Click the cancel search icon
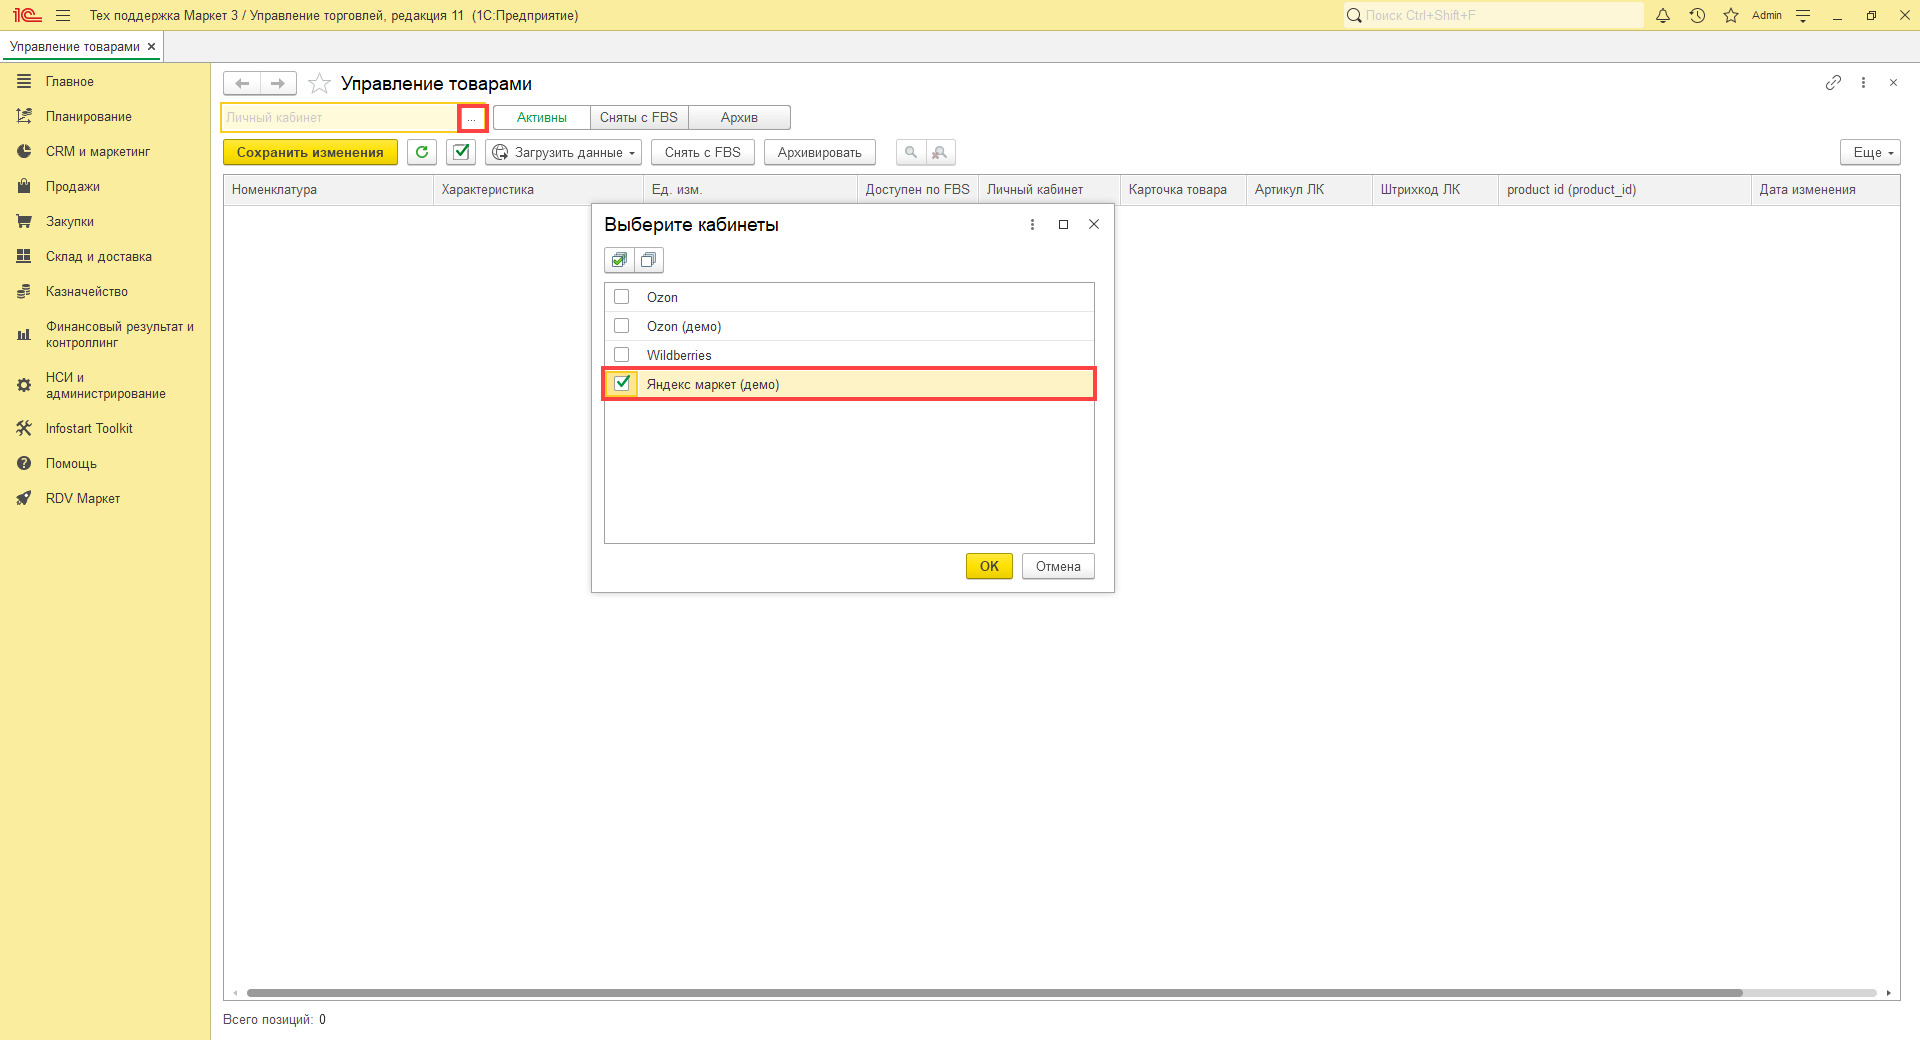 pos(939,152)
